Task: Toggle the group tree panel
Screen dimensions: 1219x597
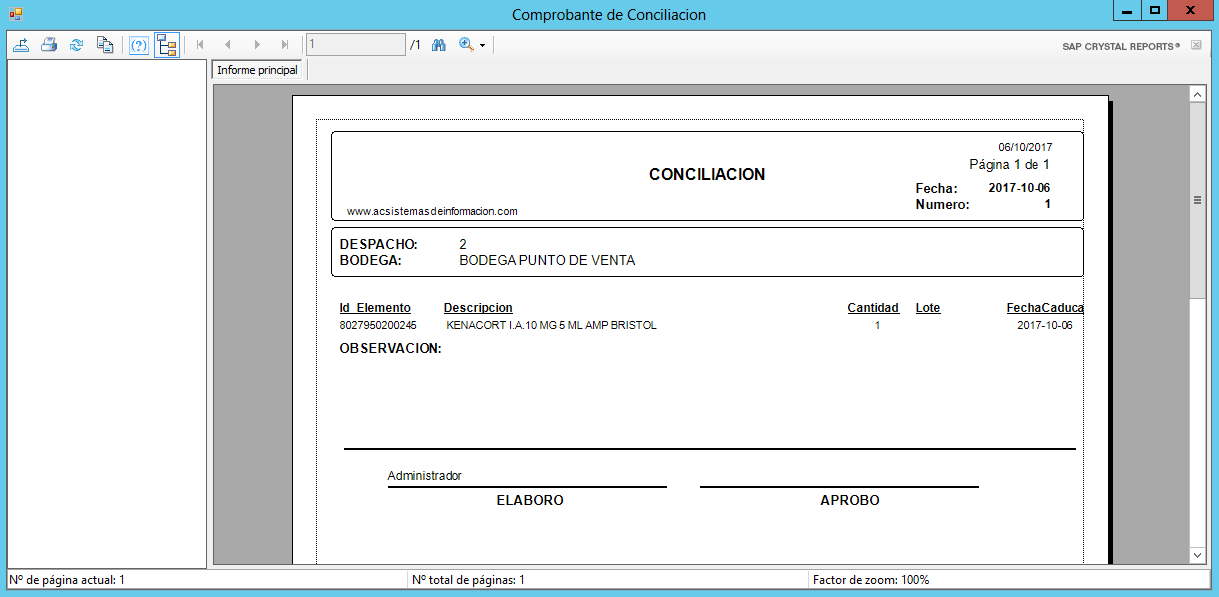Action: [166, 45]
